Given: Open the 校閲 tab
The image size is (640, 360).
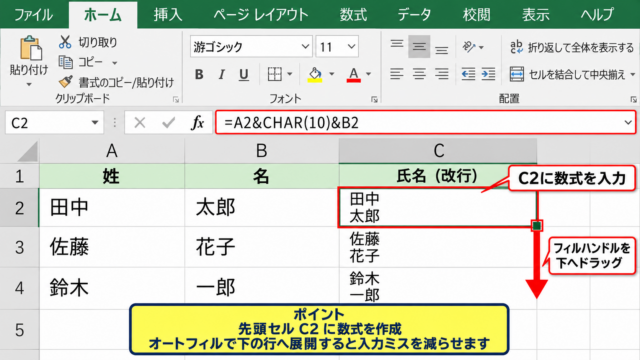Looking at the screenshot, I should [476, 15].
